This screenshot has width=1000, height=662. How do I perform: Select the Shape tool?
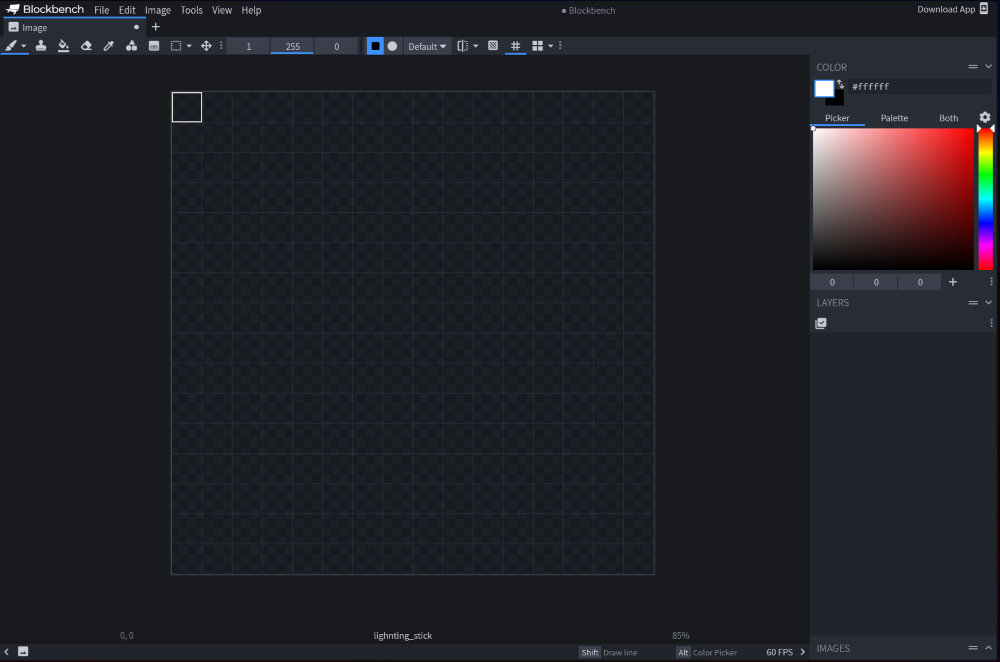[131, 46]
